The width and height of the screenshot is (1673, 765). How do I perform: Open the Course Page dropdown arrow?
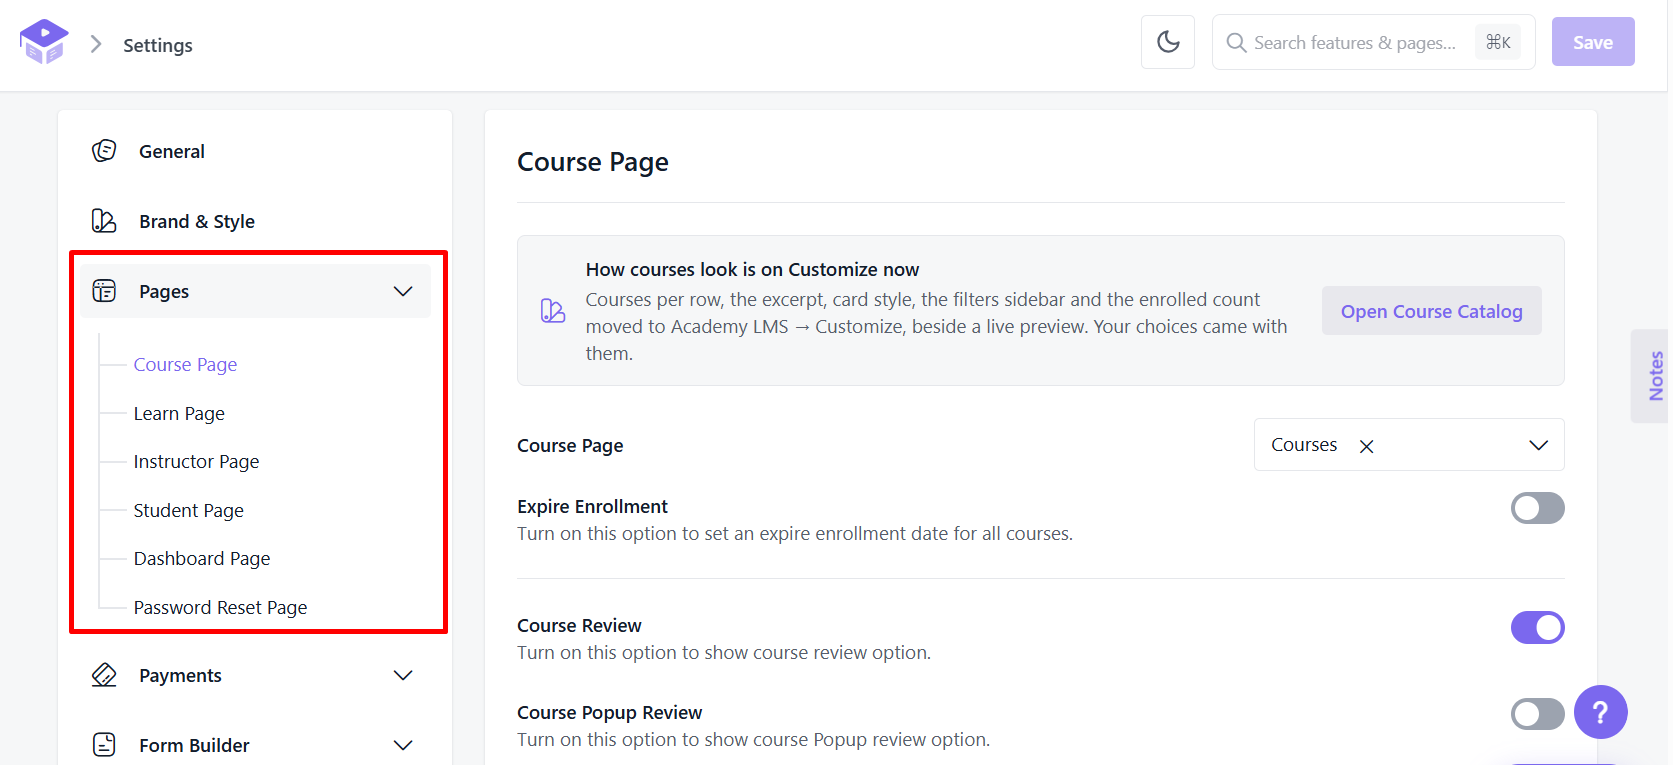point(1538,445)
